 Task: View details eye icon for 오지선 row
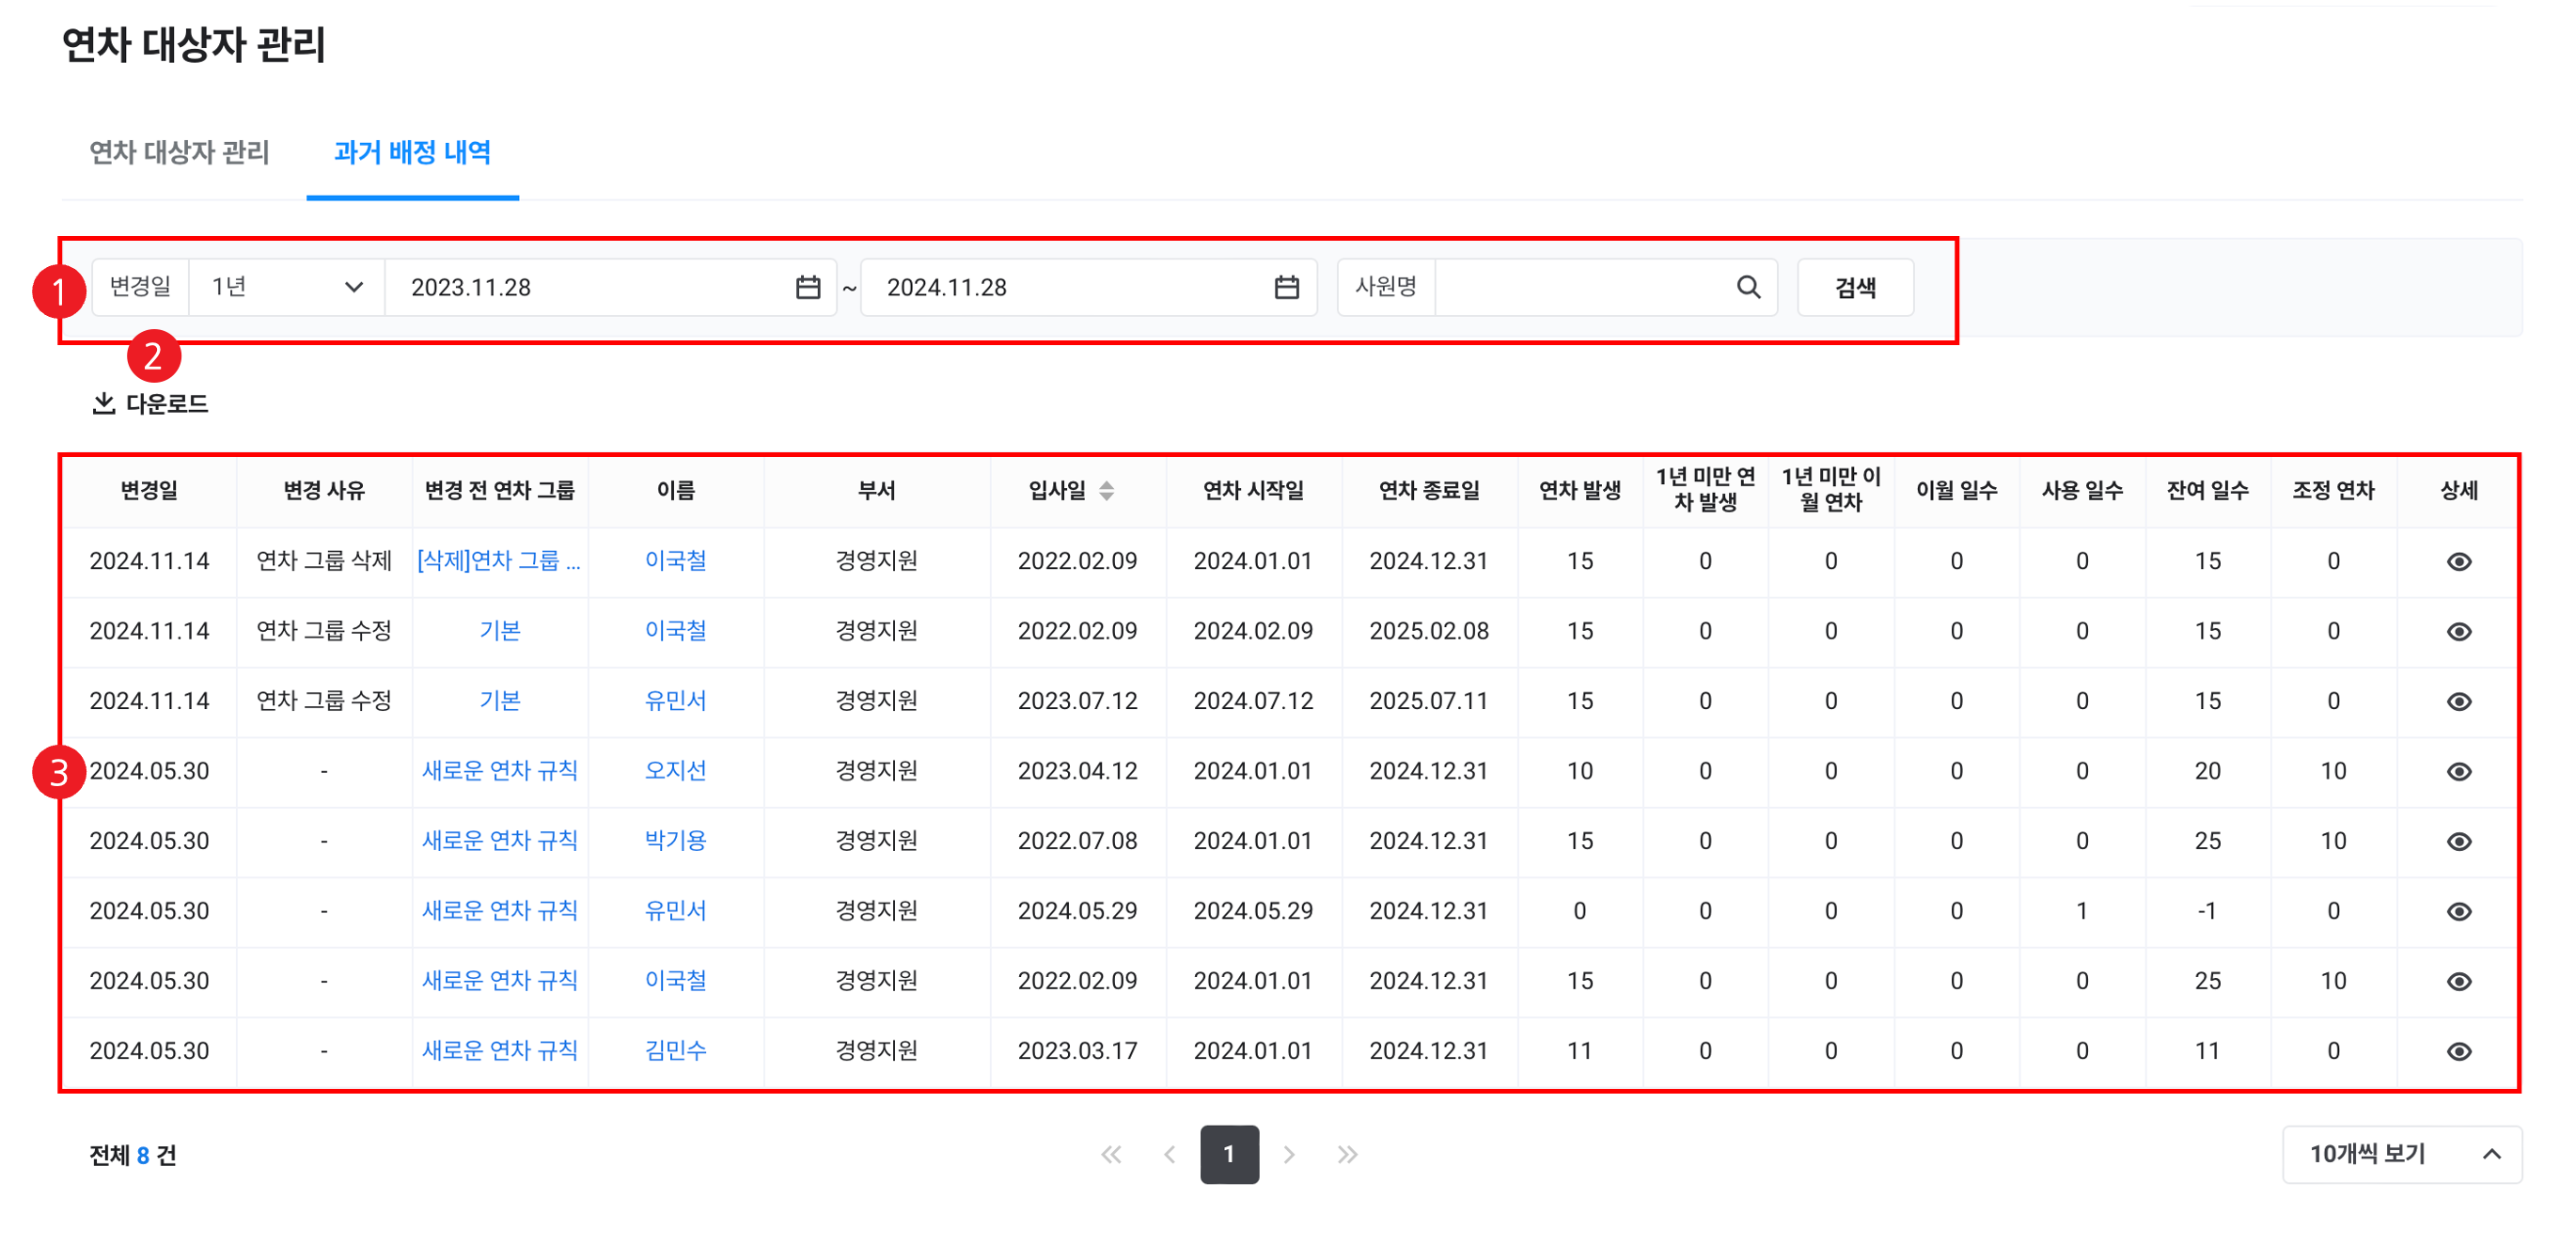click(x=2459, y=771)
